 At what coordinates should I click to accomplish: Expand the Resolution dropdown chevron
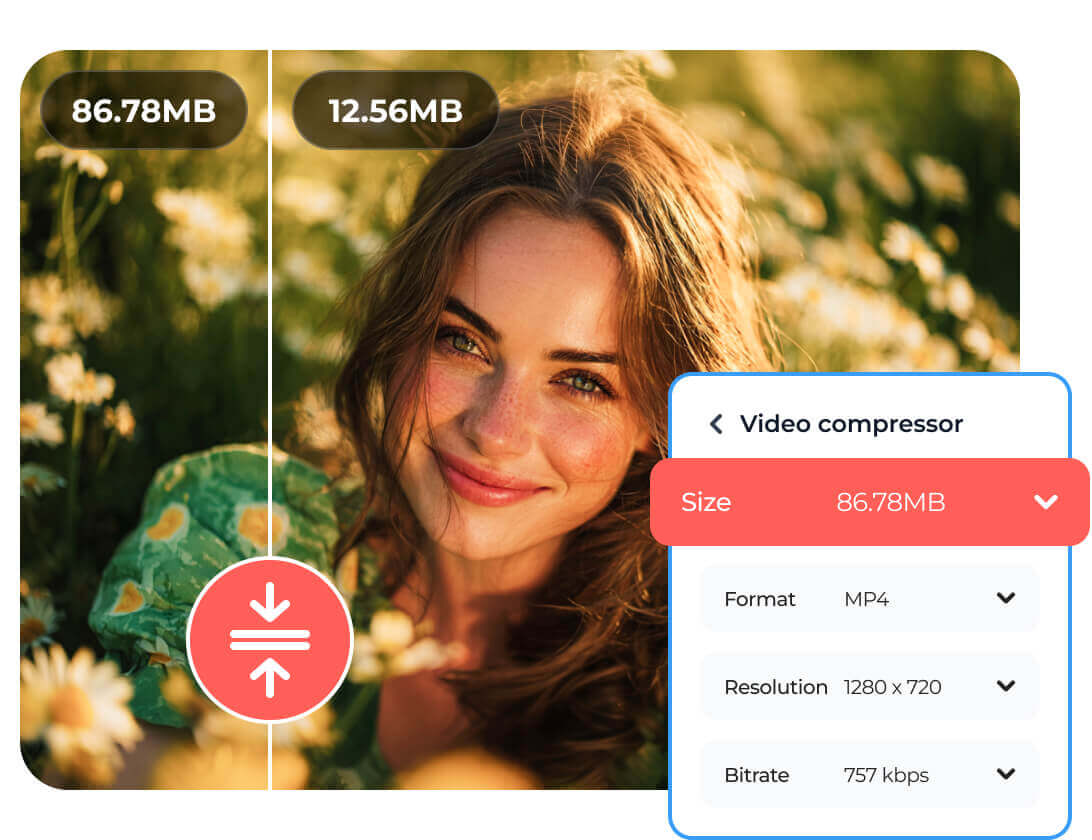(x=1006, y=686)
